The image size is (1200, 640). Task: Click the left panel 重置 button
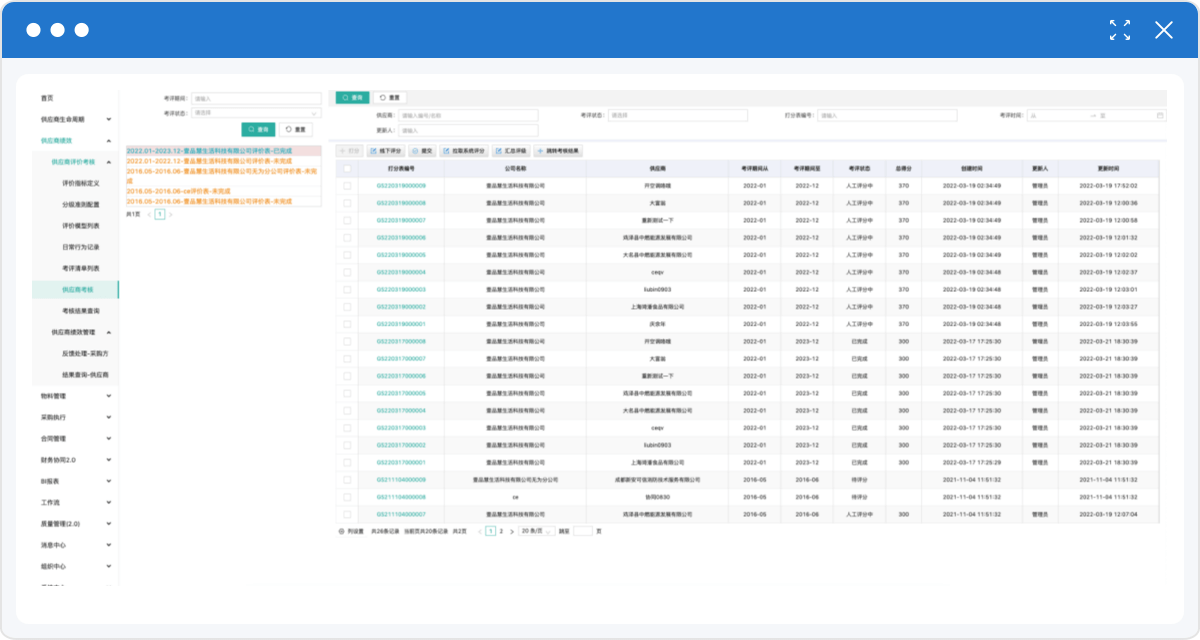click(295, 130)
